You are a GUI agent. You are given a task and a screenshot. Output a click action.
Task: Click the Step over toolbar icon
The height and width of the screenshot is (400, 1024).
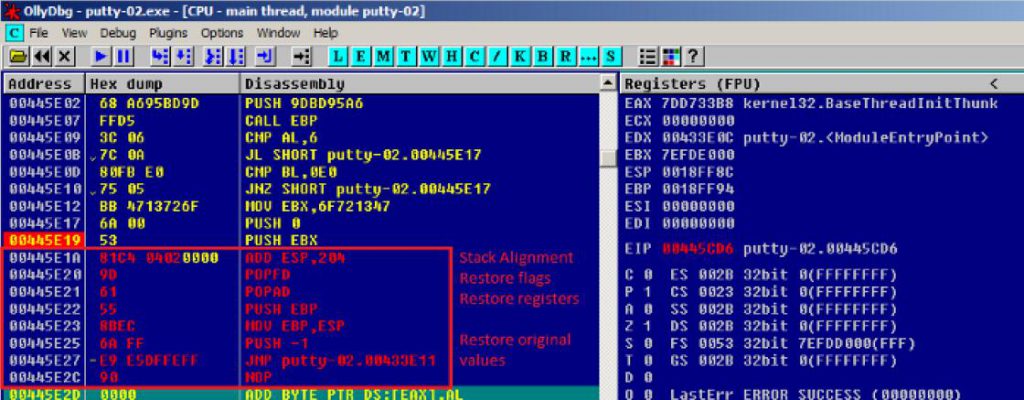[x=182, y=57]
